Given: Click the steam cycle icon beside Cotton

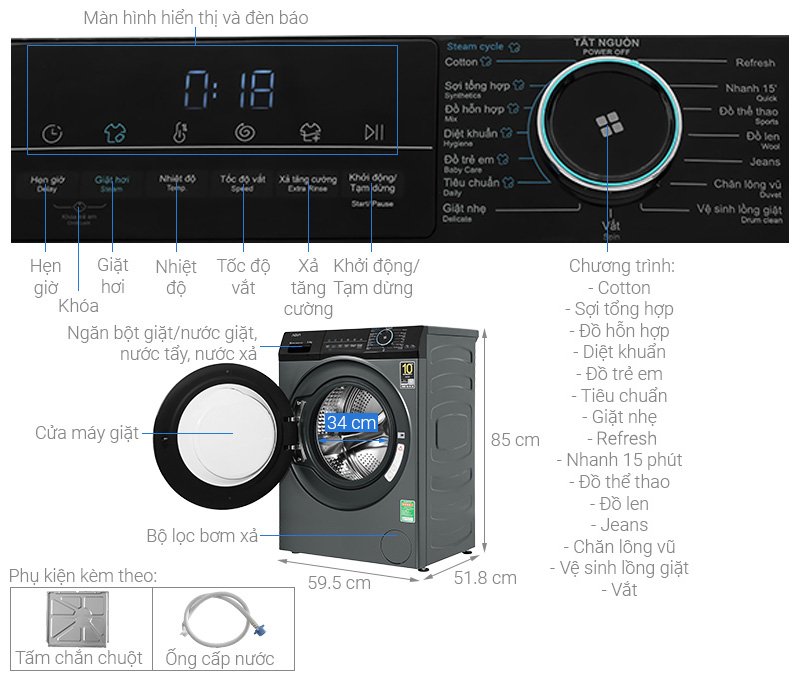Looking at the screenshot, I should 484,61.
